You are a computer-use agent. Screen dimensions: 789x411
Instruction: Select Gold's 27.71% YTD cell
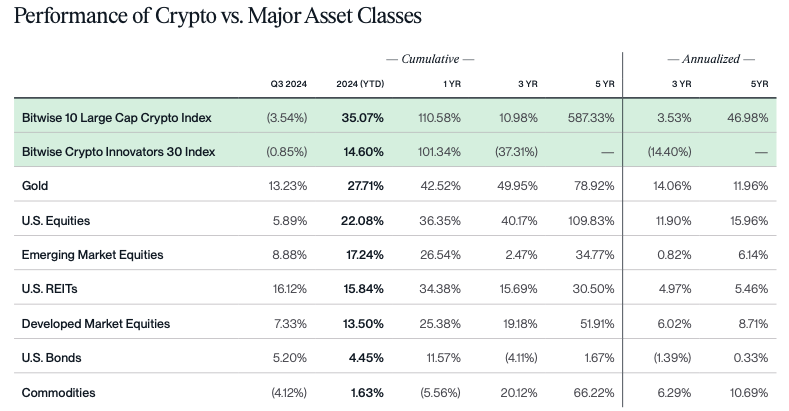(x=363, y=186)
